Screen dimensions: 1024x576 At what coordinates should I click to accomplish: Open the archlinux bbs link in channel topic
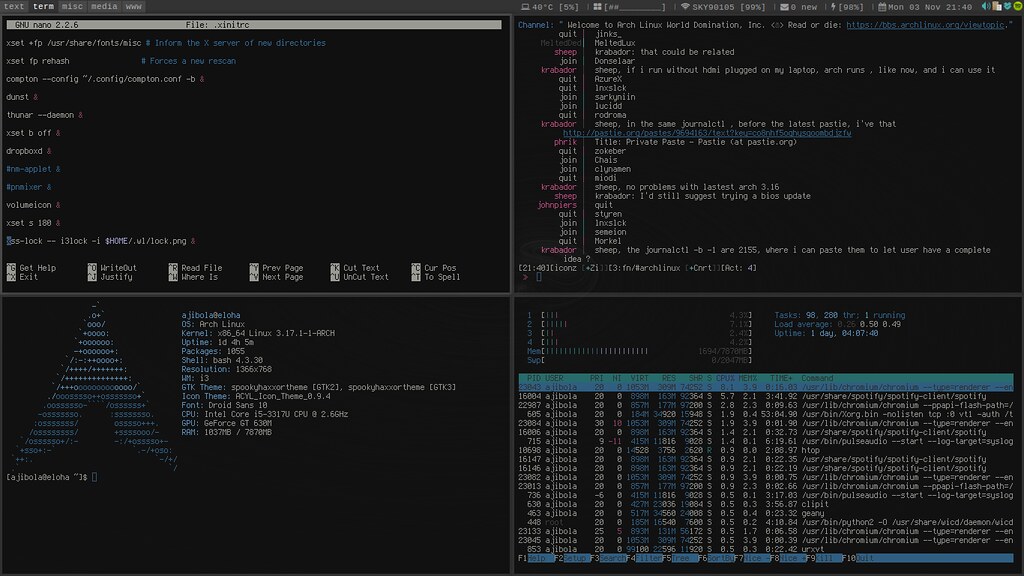click(924, 23)
